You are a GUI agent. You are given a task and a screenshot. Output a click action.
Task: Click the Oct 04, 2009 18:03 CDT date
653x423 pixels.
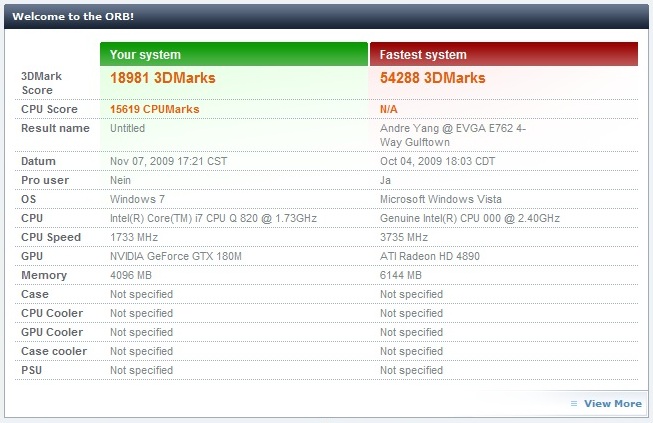[x=438, y=161]
